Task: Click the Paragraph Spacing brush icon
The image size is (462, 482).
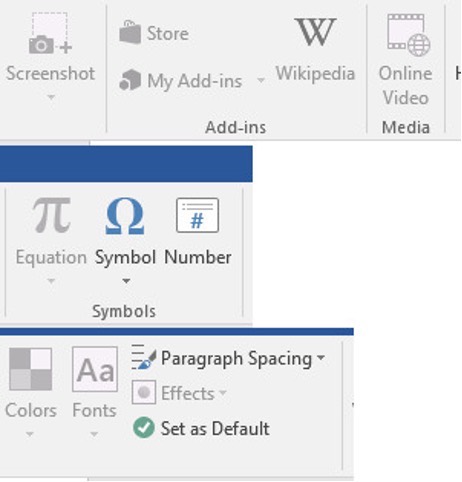Action: click(x=144, y=357)
